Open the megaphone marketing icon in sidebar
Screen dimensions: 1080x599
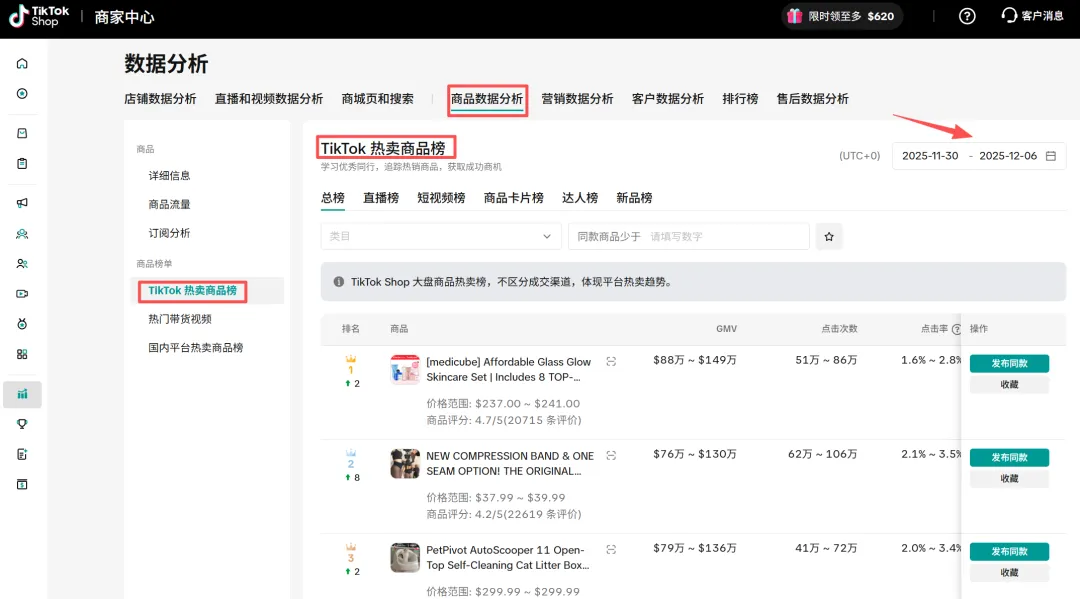[x=22, y=203]
